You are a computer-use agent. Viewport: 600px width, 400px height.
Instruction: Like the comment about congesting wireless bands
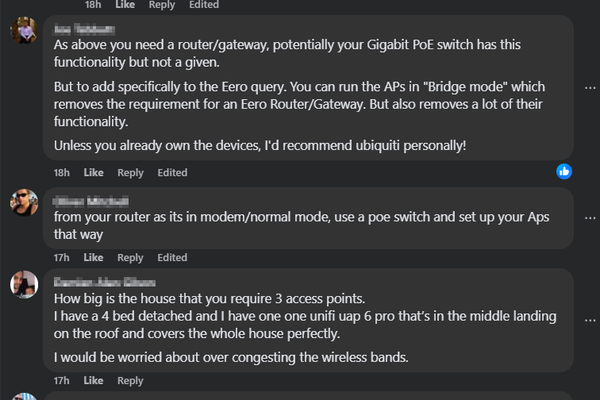93,381
